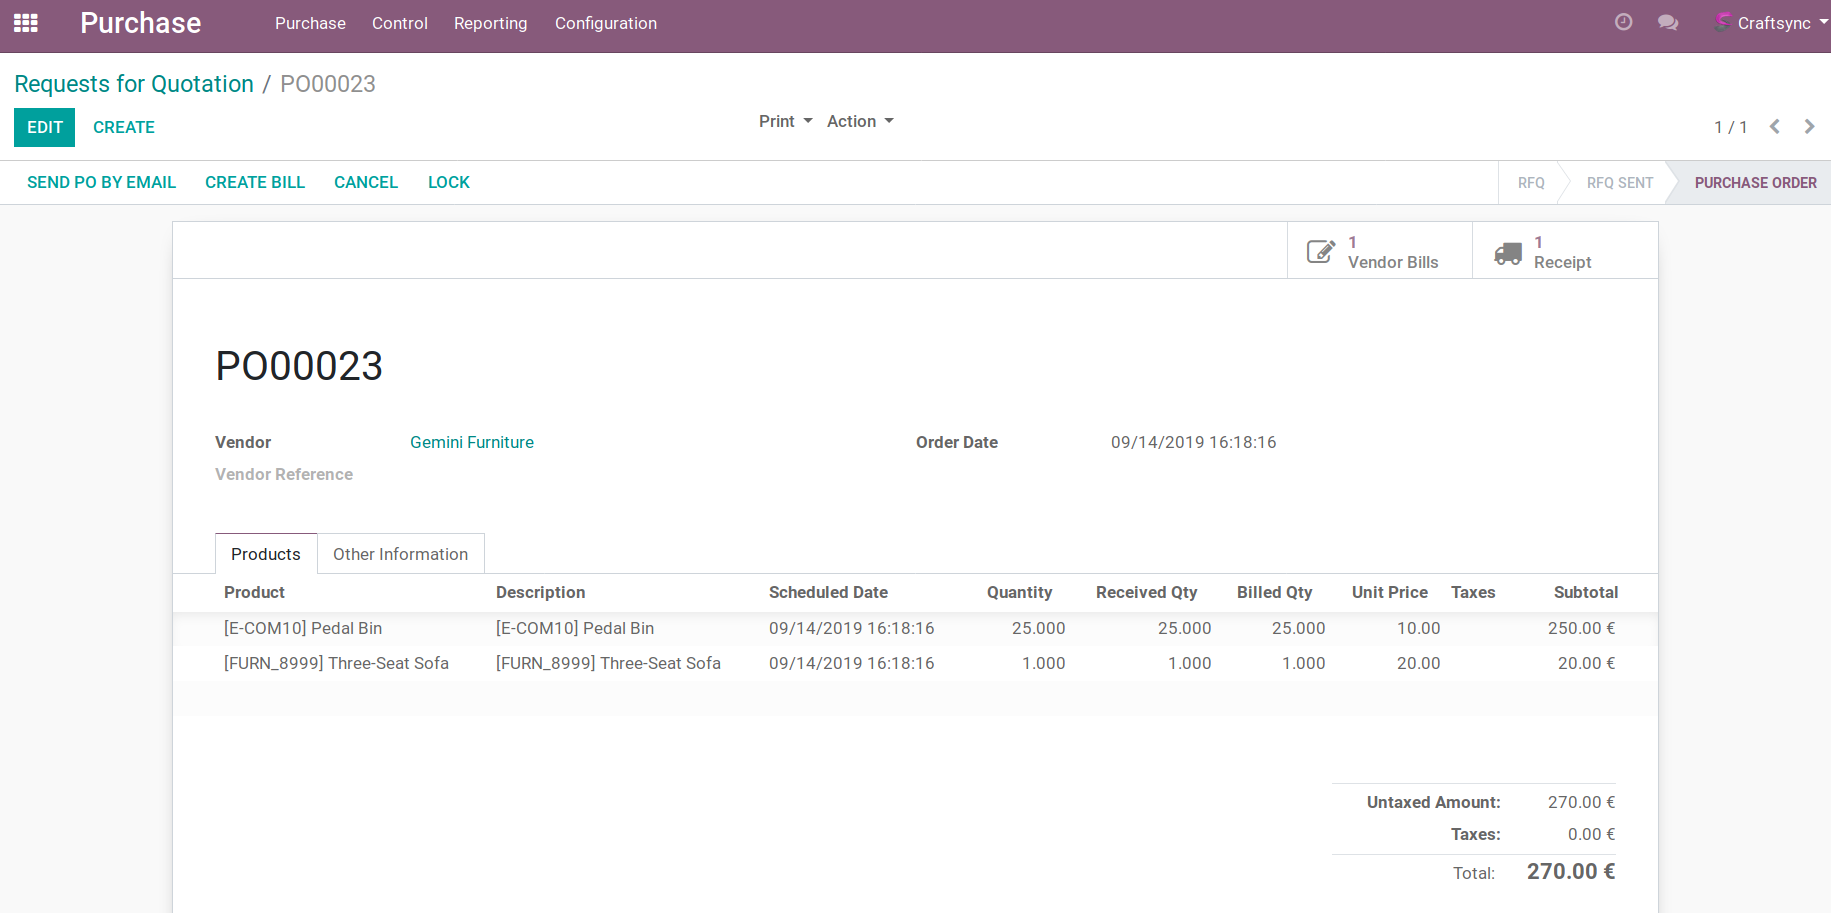This screenshot has height=913, width=1831.
Task: Go back to Requests for Quotation breadcrumb
Action: pos(134,84)
